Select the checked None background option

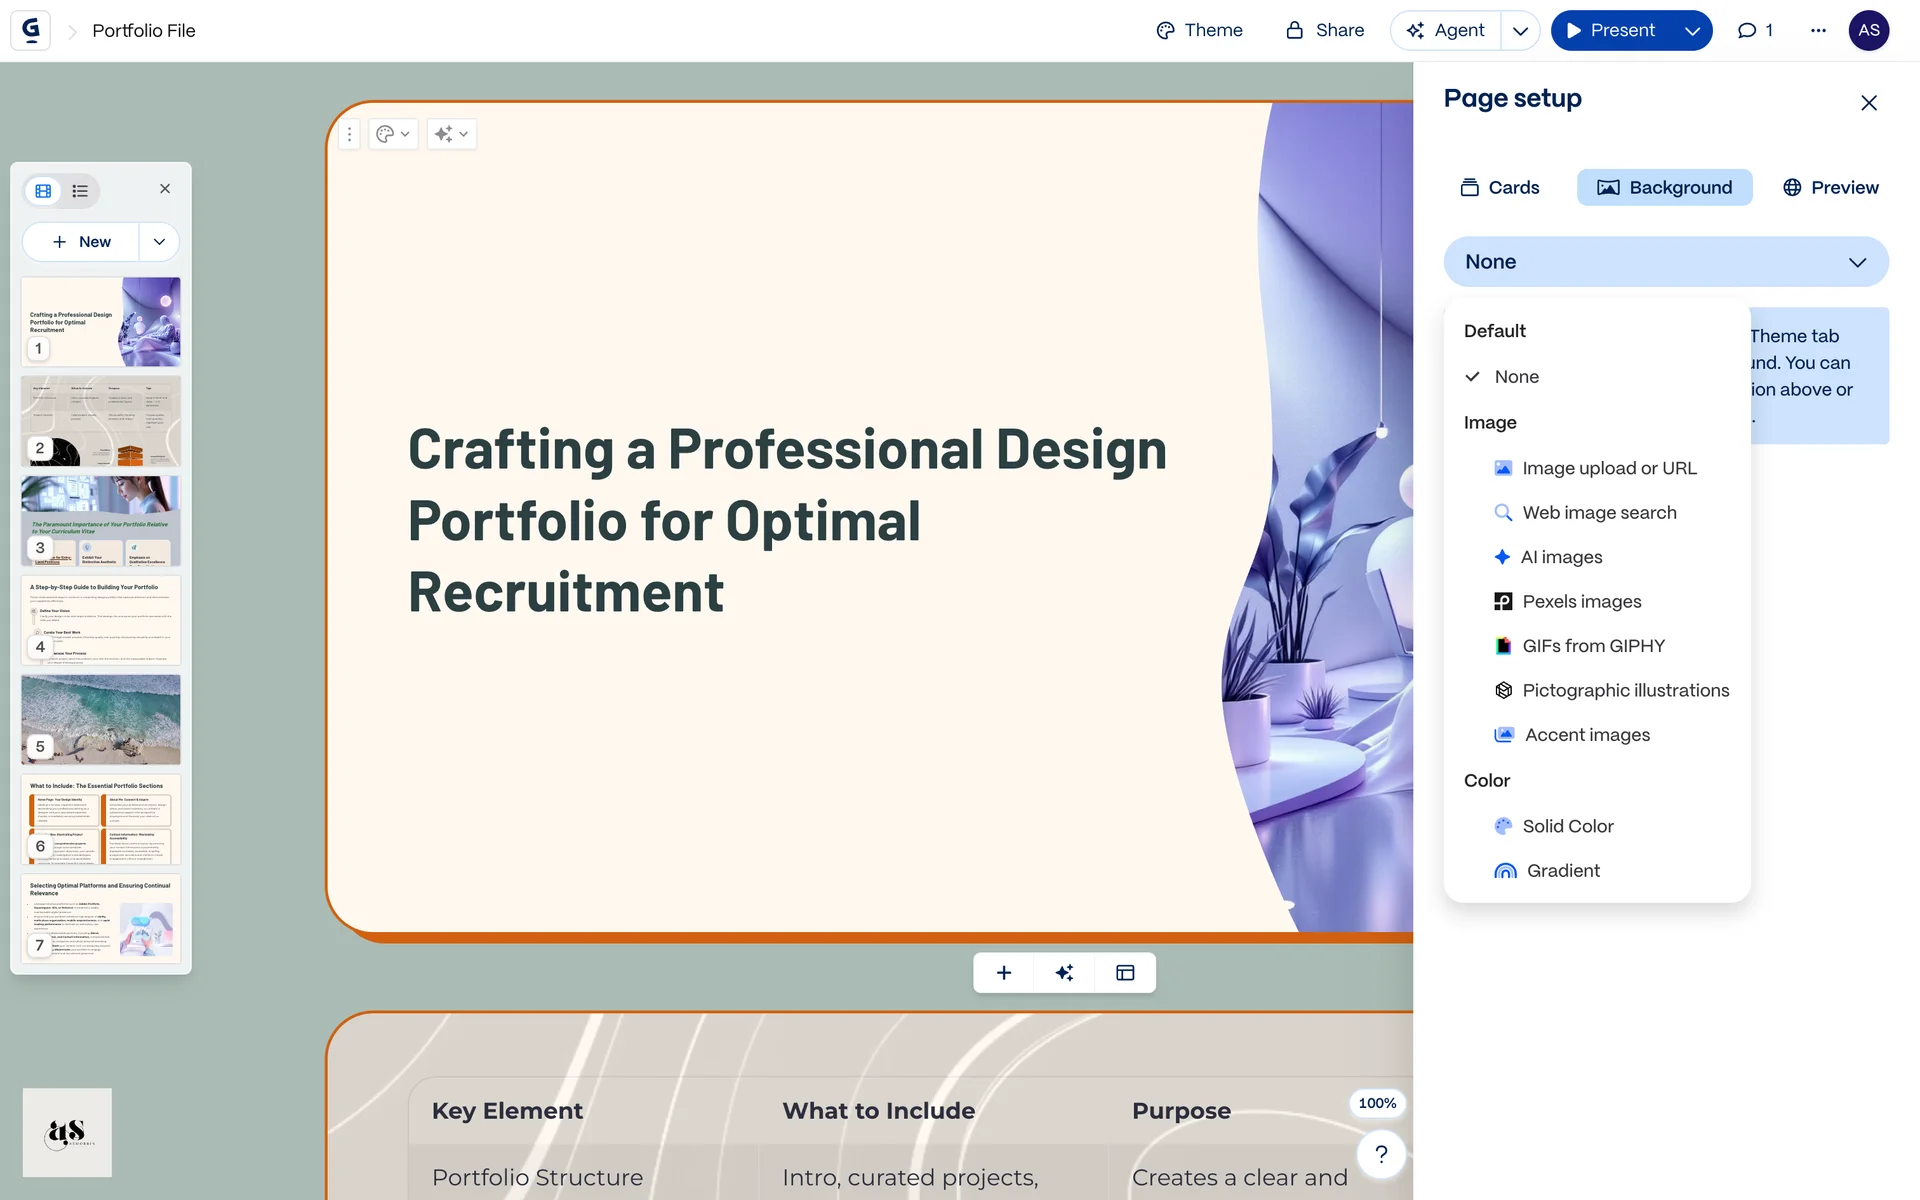(x=1516, y=377)
